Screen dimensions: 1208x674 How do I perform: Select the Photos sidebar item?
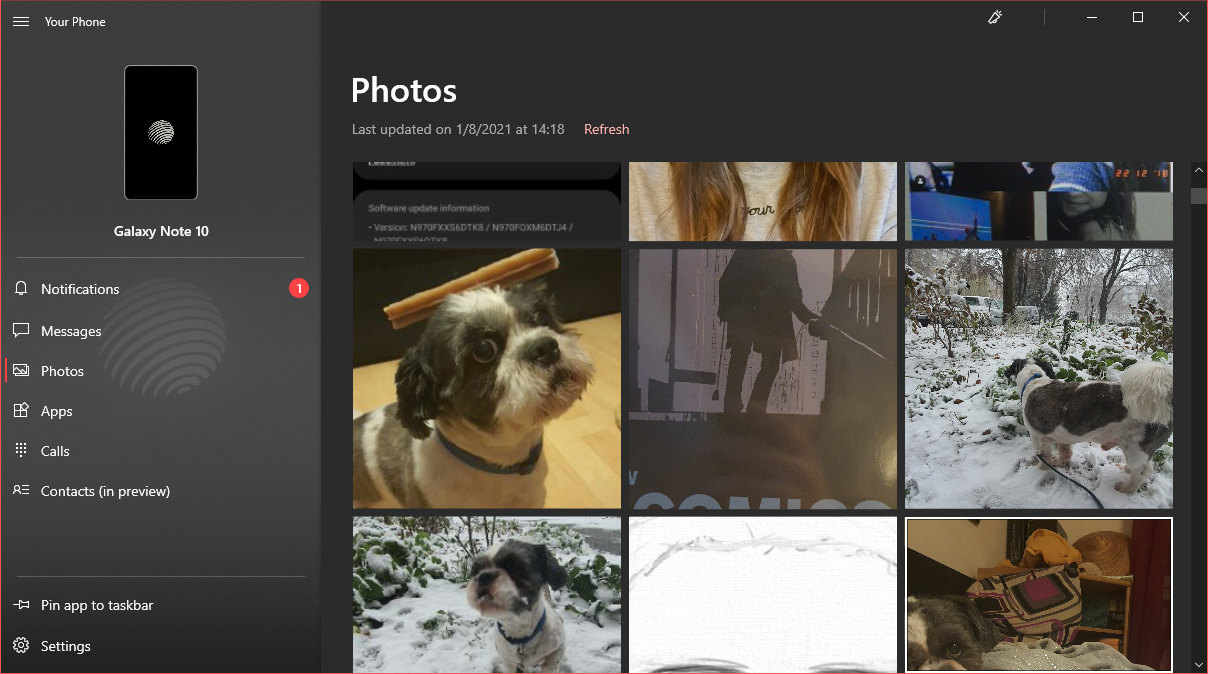(x=62, y=371)
